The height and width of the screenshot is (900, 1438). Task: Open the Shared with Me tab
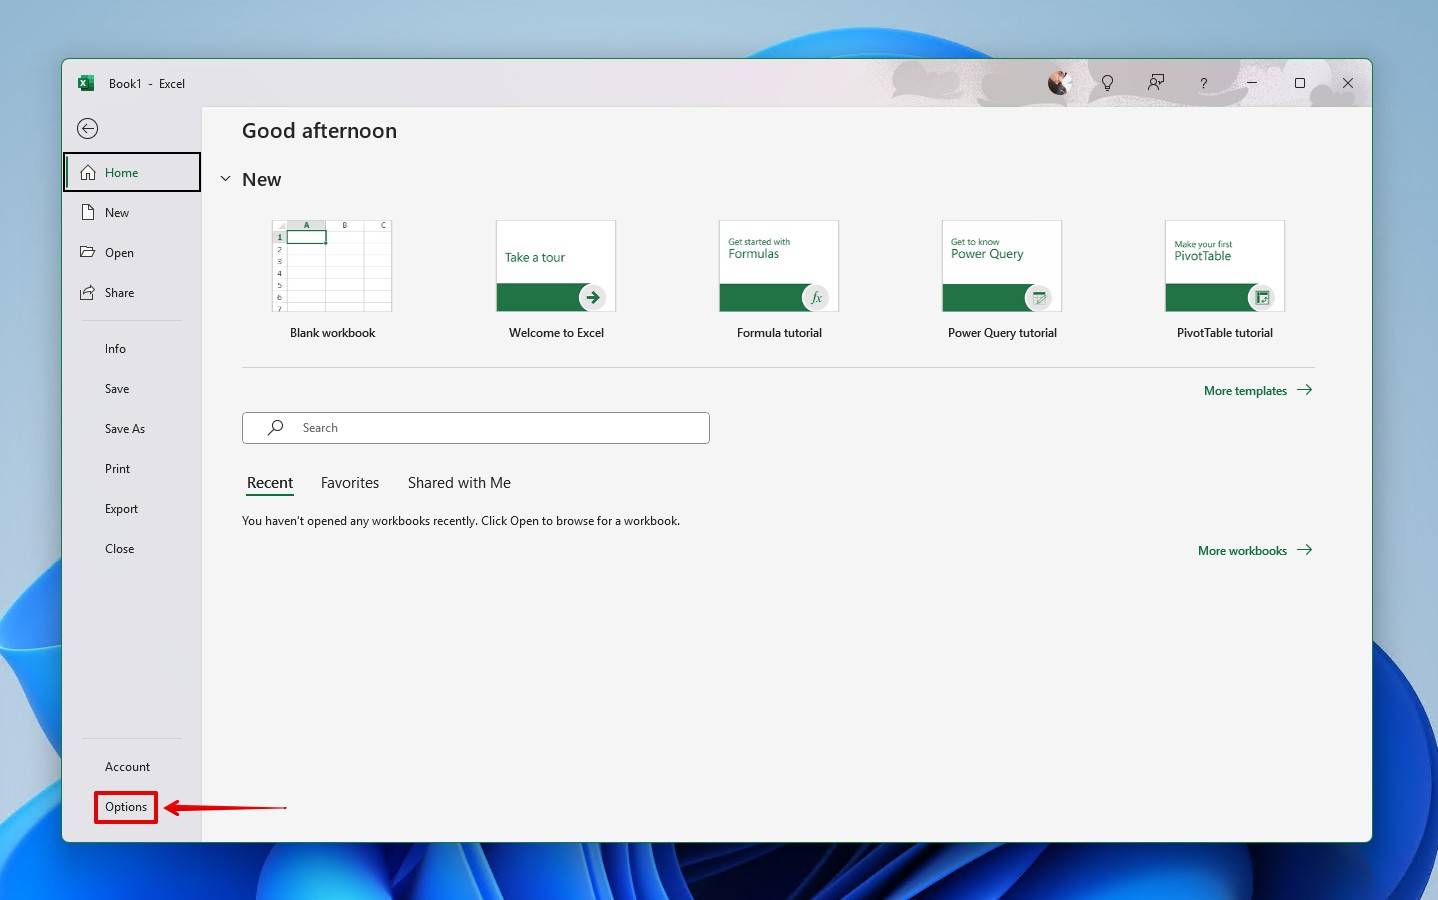pos(459,482)
